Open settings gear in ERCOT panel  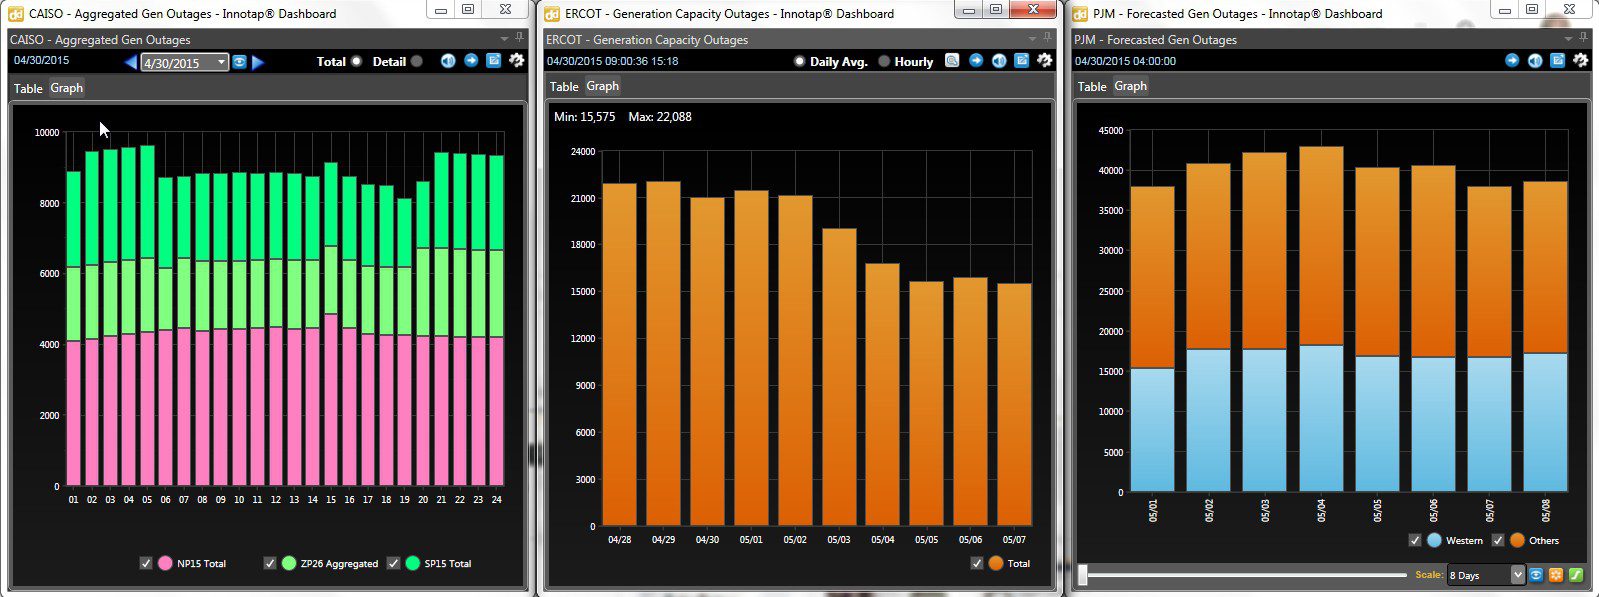pos(1044,61)
